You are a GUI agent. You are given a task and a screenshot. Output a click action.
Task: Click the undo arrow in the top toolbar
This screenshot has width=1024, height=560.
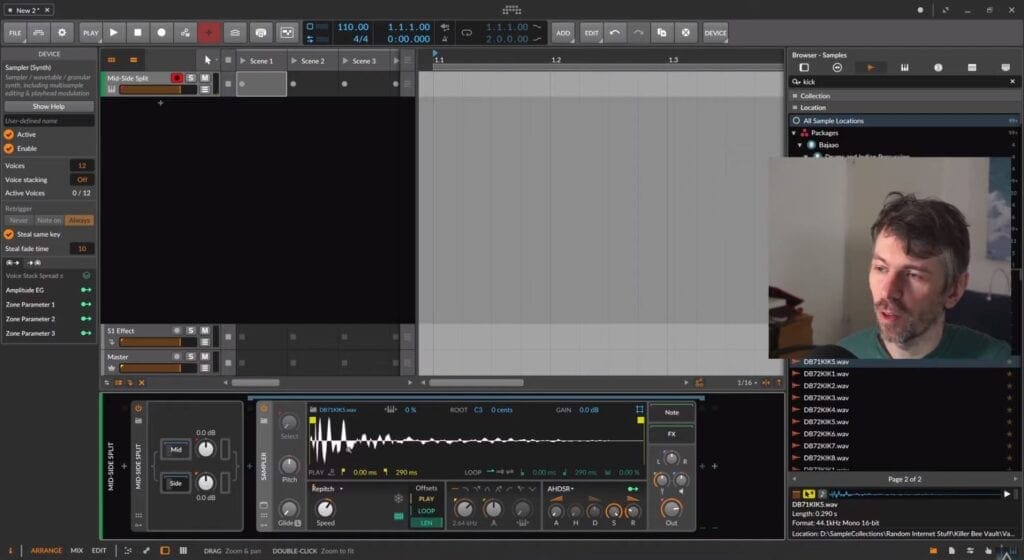click(x=615, y=33)
